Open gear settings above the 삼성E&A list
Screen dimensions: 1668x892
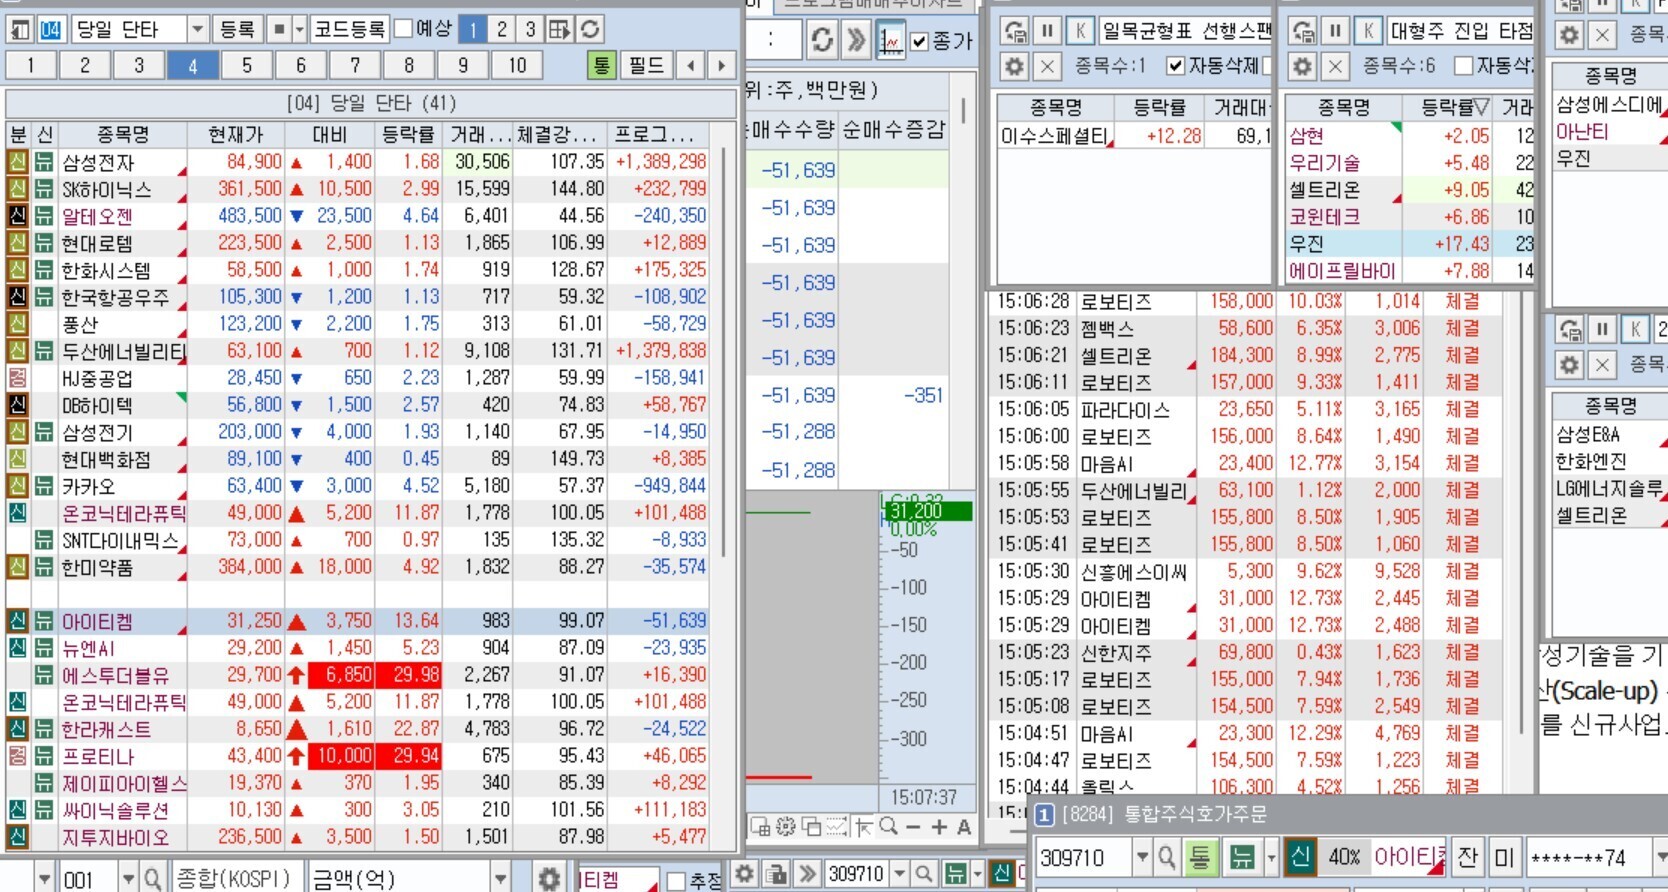1570,365
